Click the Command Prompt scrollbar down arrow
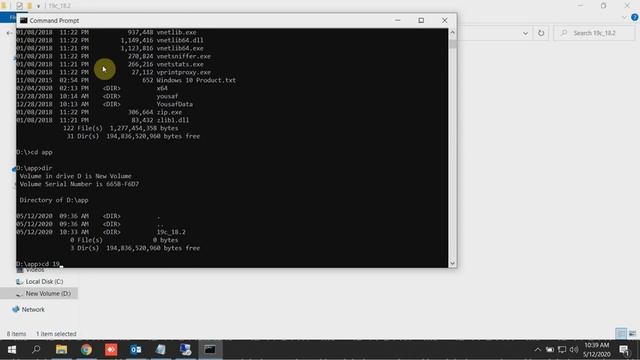This screenshot has width=640, height=360. click(452, 264)
